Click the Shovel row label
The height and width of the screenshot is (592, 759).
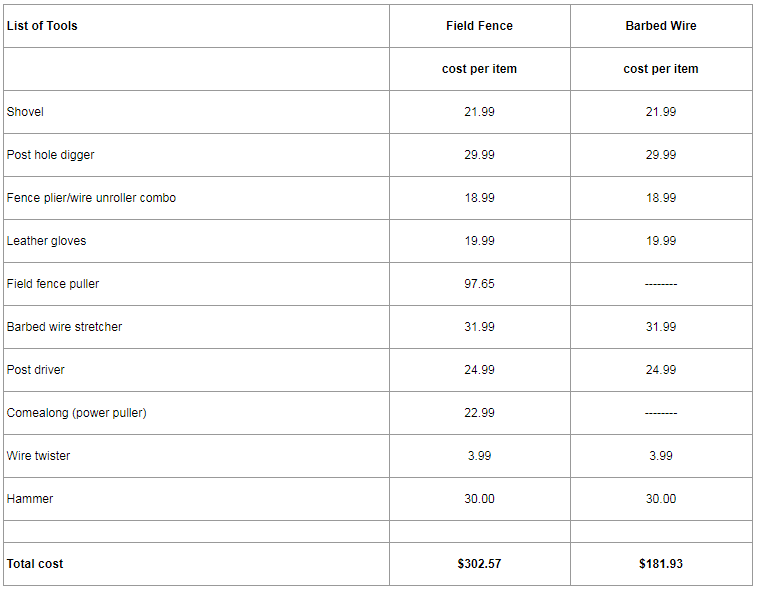pos(25,112)
